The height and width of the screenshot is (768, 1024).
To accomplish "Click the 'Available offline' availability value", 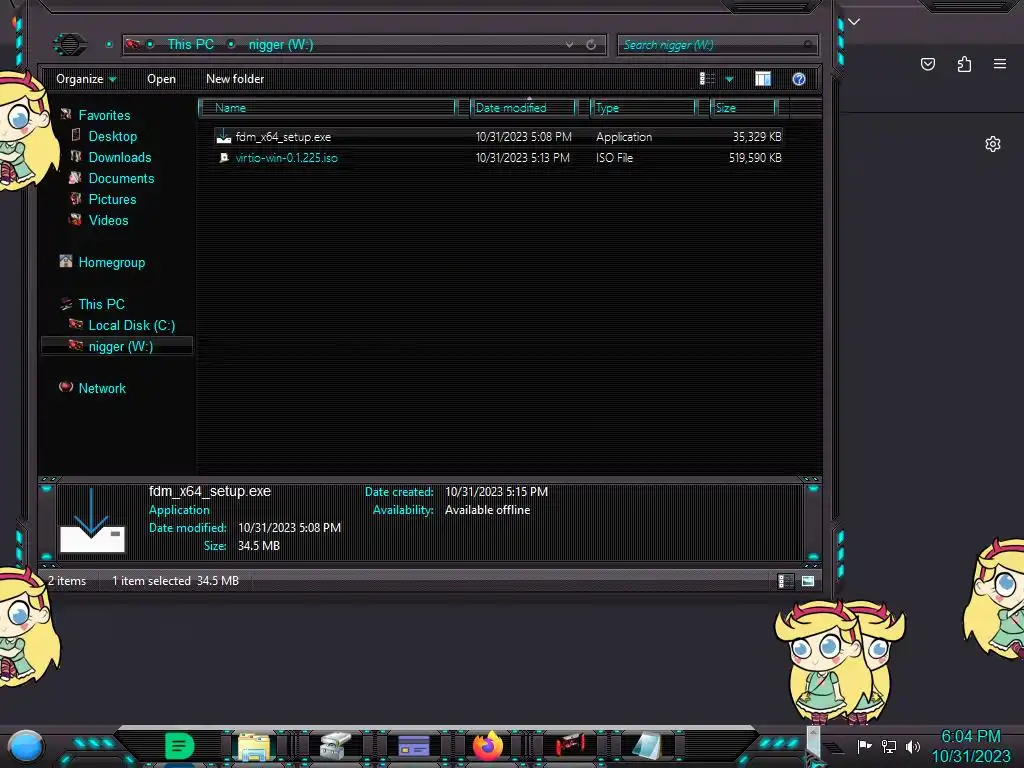I will 487,510.
